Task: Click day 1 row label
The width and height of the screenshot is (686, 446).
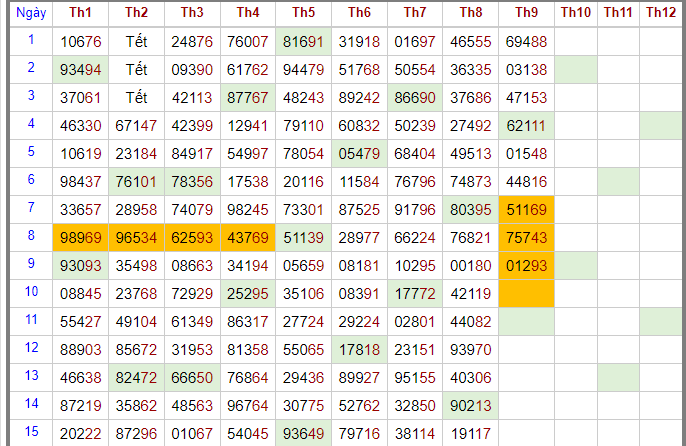Action: pos(30,41)
